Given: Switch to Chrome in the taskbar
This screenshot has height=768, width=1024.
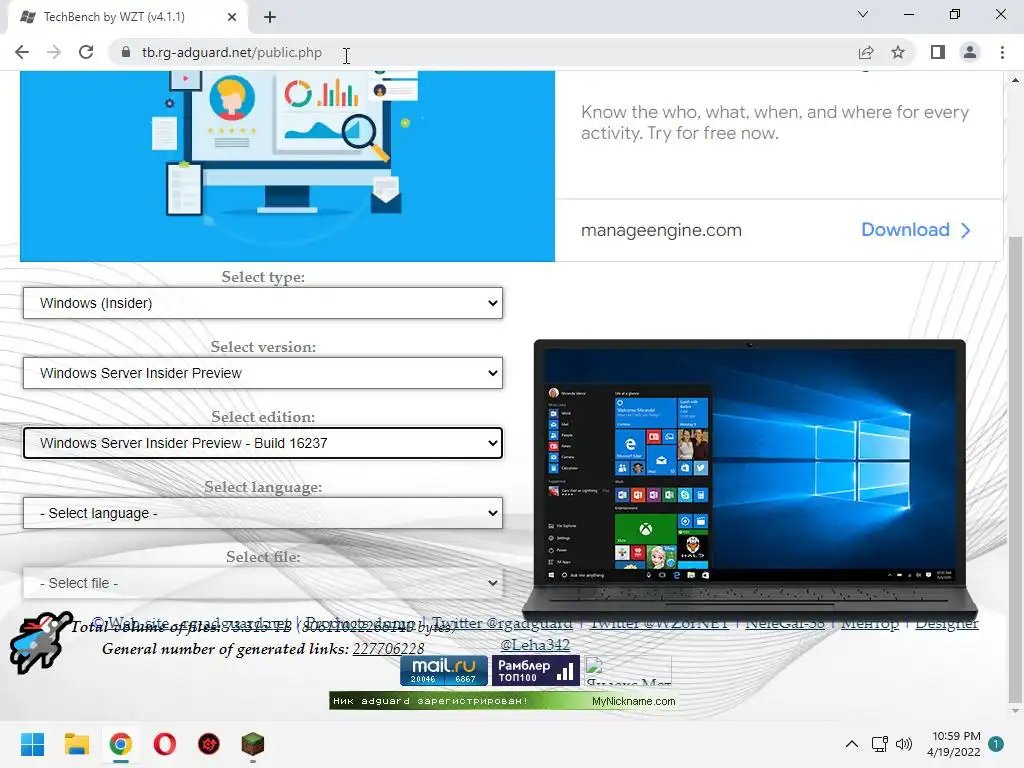Looking at the screenshot, I should pyautogui.click(x=121, y=744).
